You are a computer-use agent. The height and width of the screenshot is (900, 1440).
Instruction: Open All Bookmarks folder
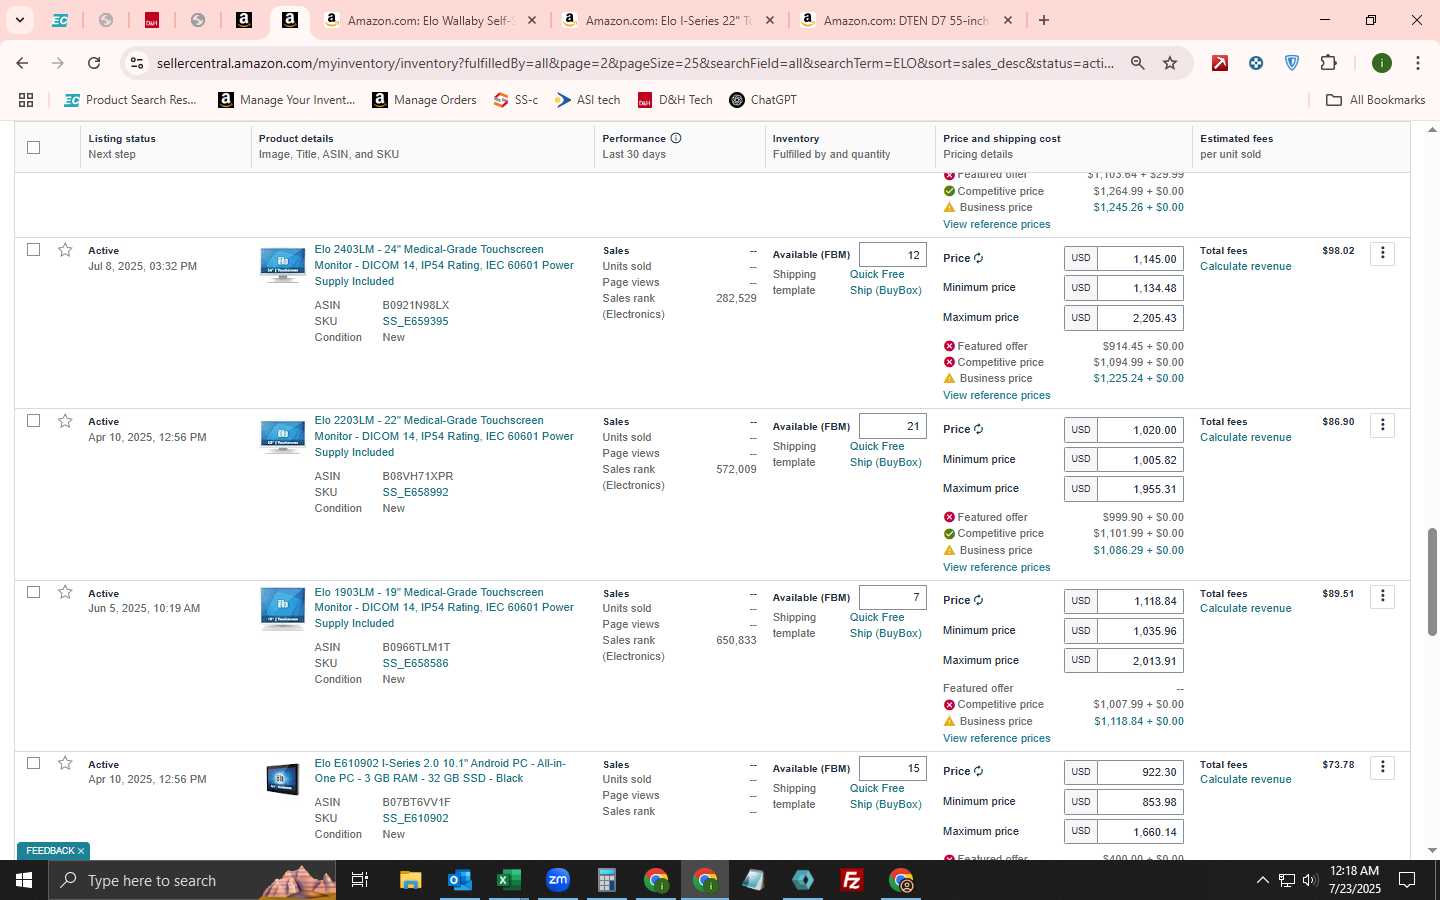coord(1375,100)
